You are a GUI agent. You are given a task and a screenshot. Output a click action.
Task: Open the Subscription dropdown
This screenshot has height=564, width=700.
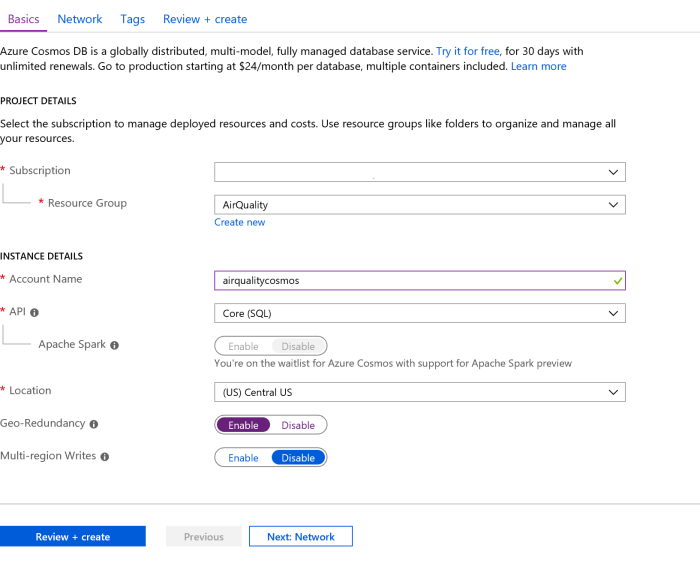coord(420,172)
